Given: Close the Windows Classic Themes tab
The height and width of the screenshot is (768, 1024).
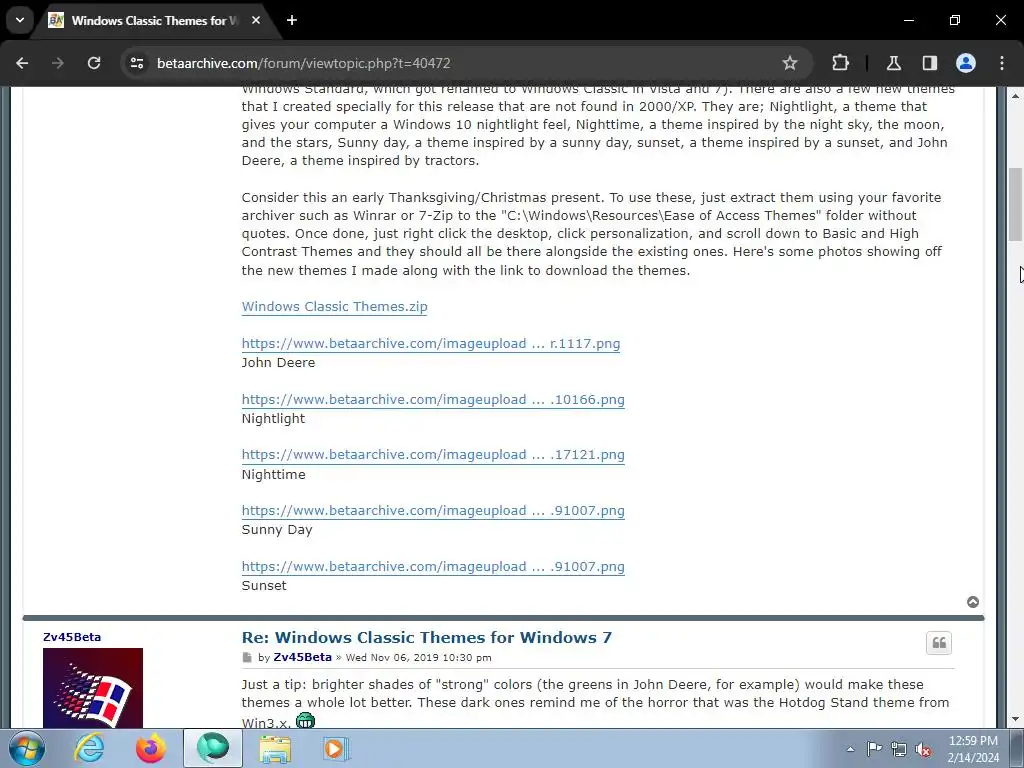Looking at the screenshot, I should pos(256,20).
